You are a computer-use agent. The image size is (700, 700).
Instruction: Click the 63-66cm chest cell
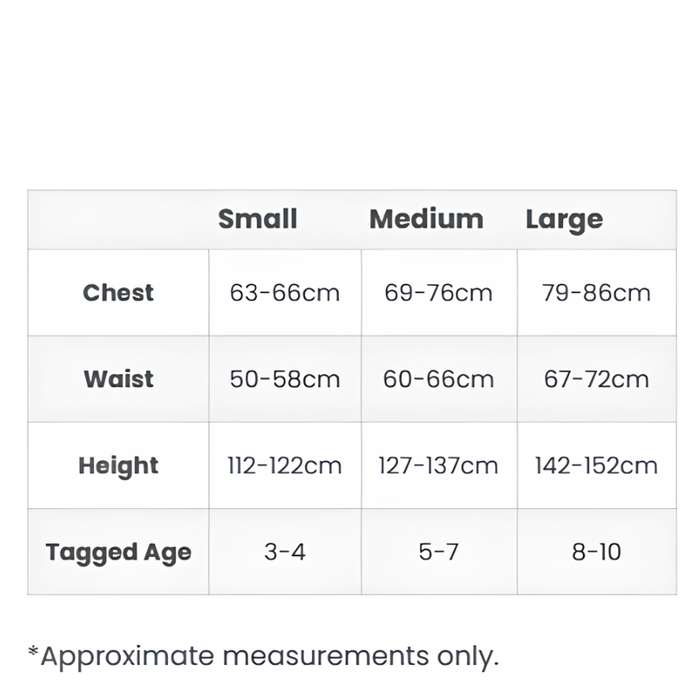285,293
